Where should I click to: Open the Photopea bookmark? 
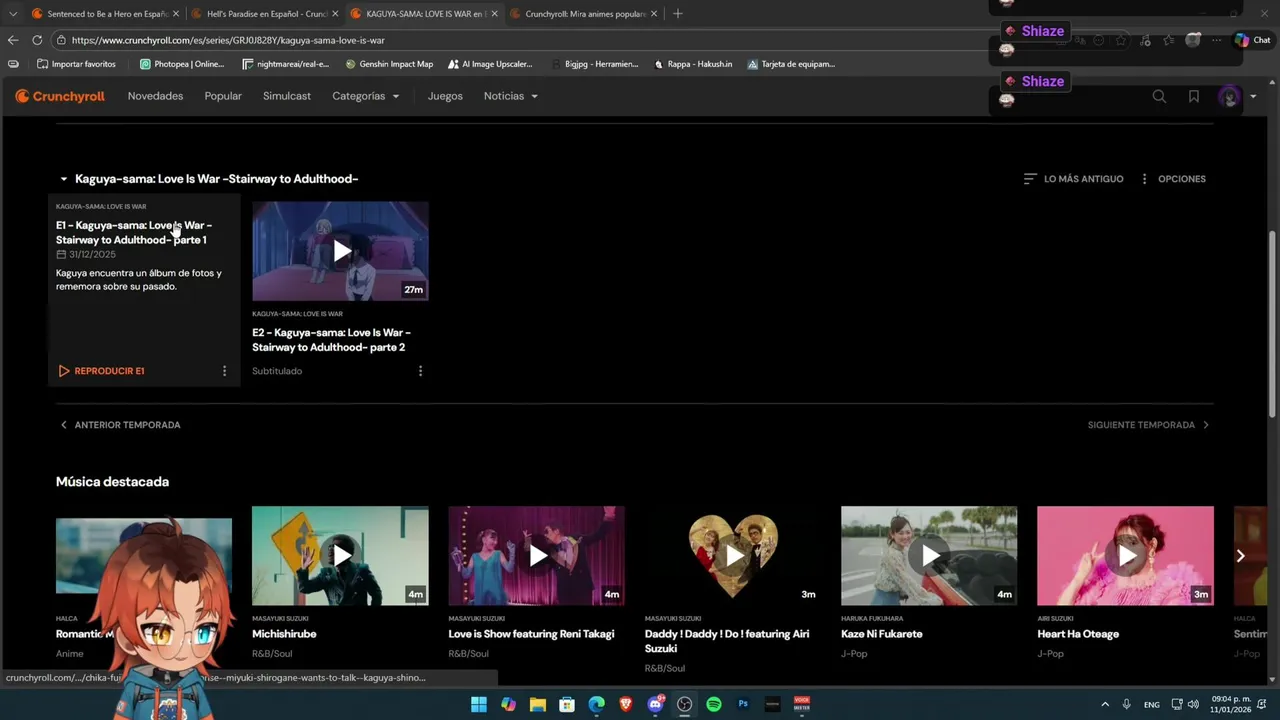click(182, 64)
